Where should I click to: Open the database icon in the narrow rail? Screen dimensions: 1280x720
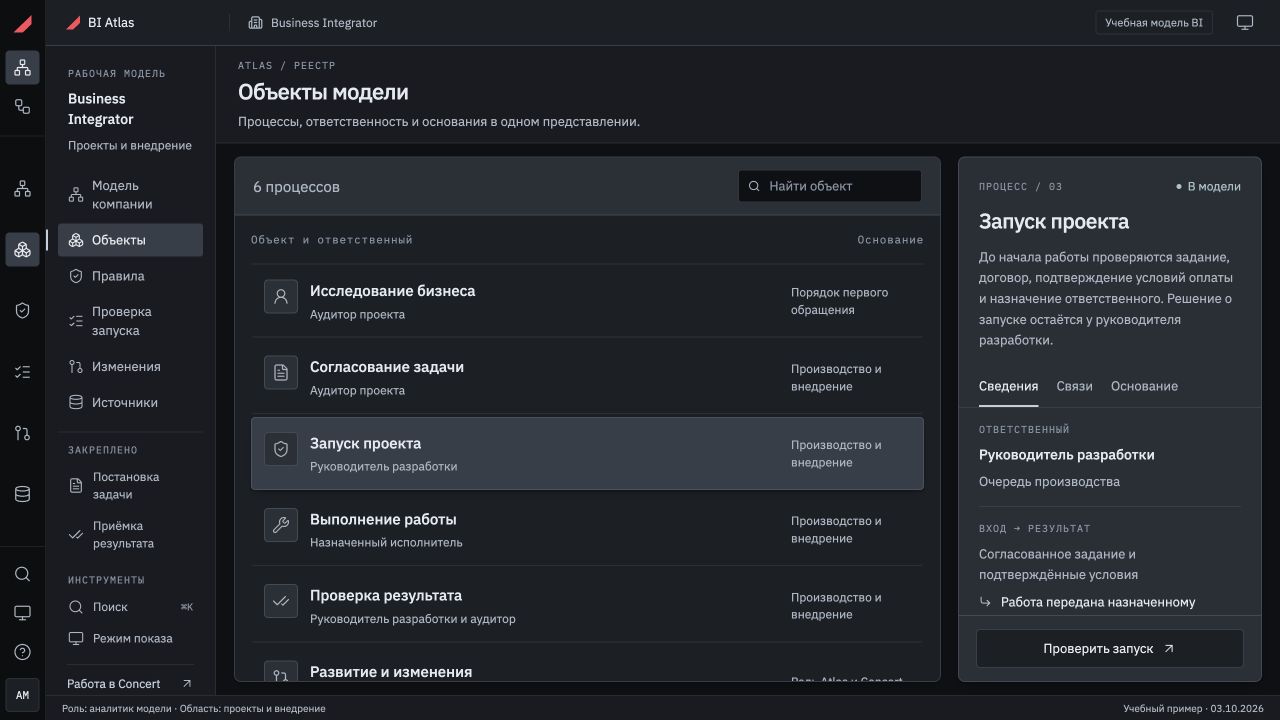[x=23, y=494]
